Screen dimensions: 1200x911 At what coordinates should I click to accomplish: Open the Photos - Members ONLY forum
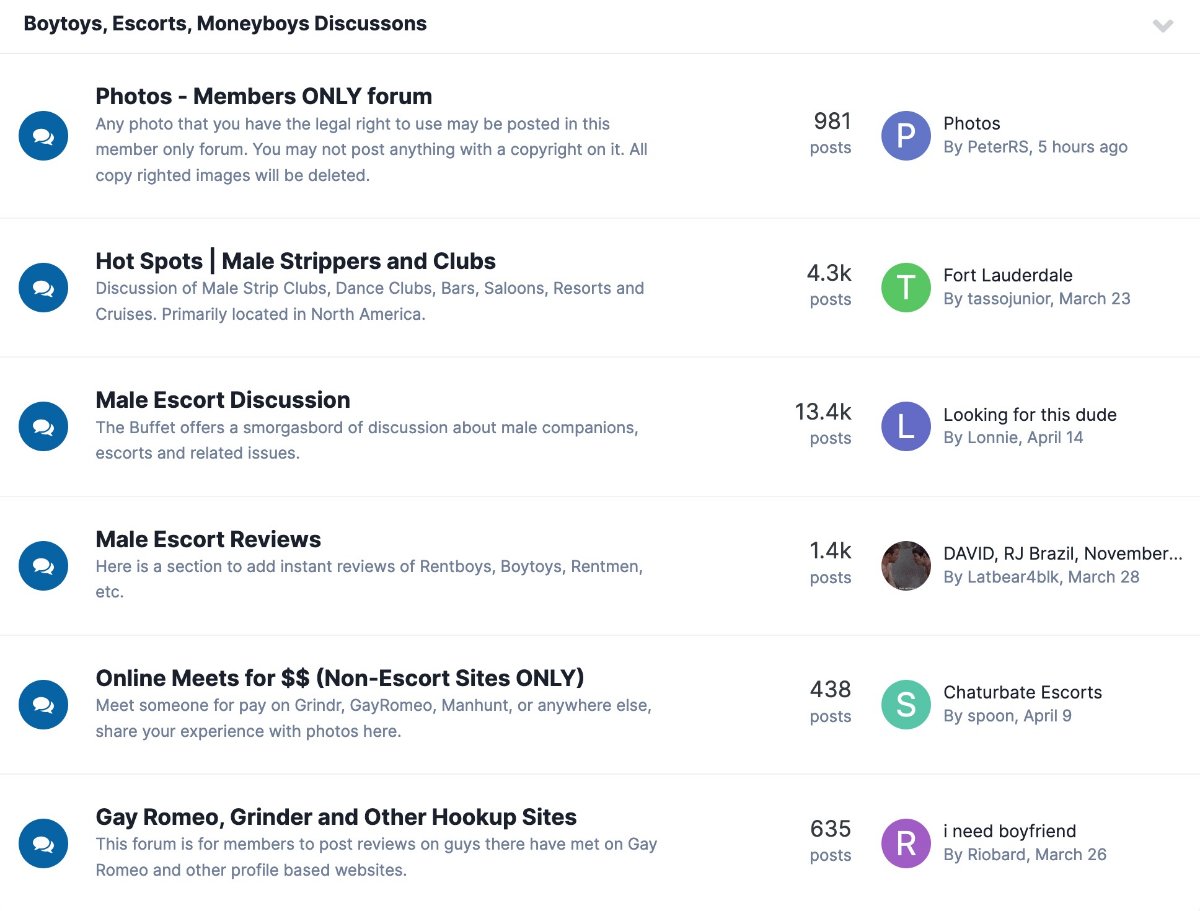(x=264, y=97)
